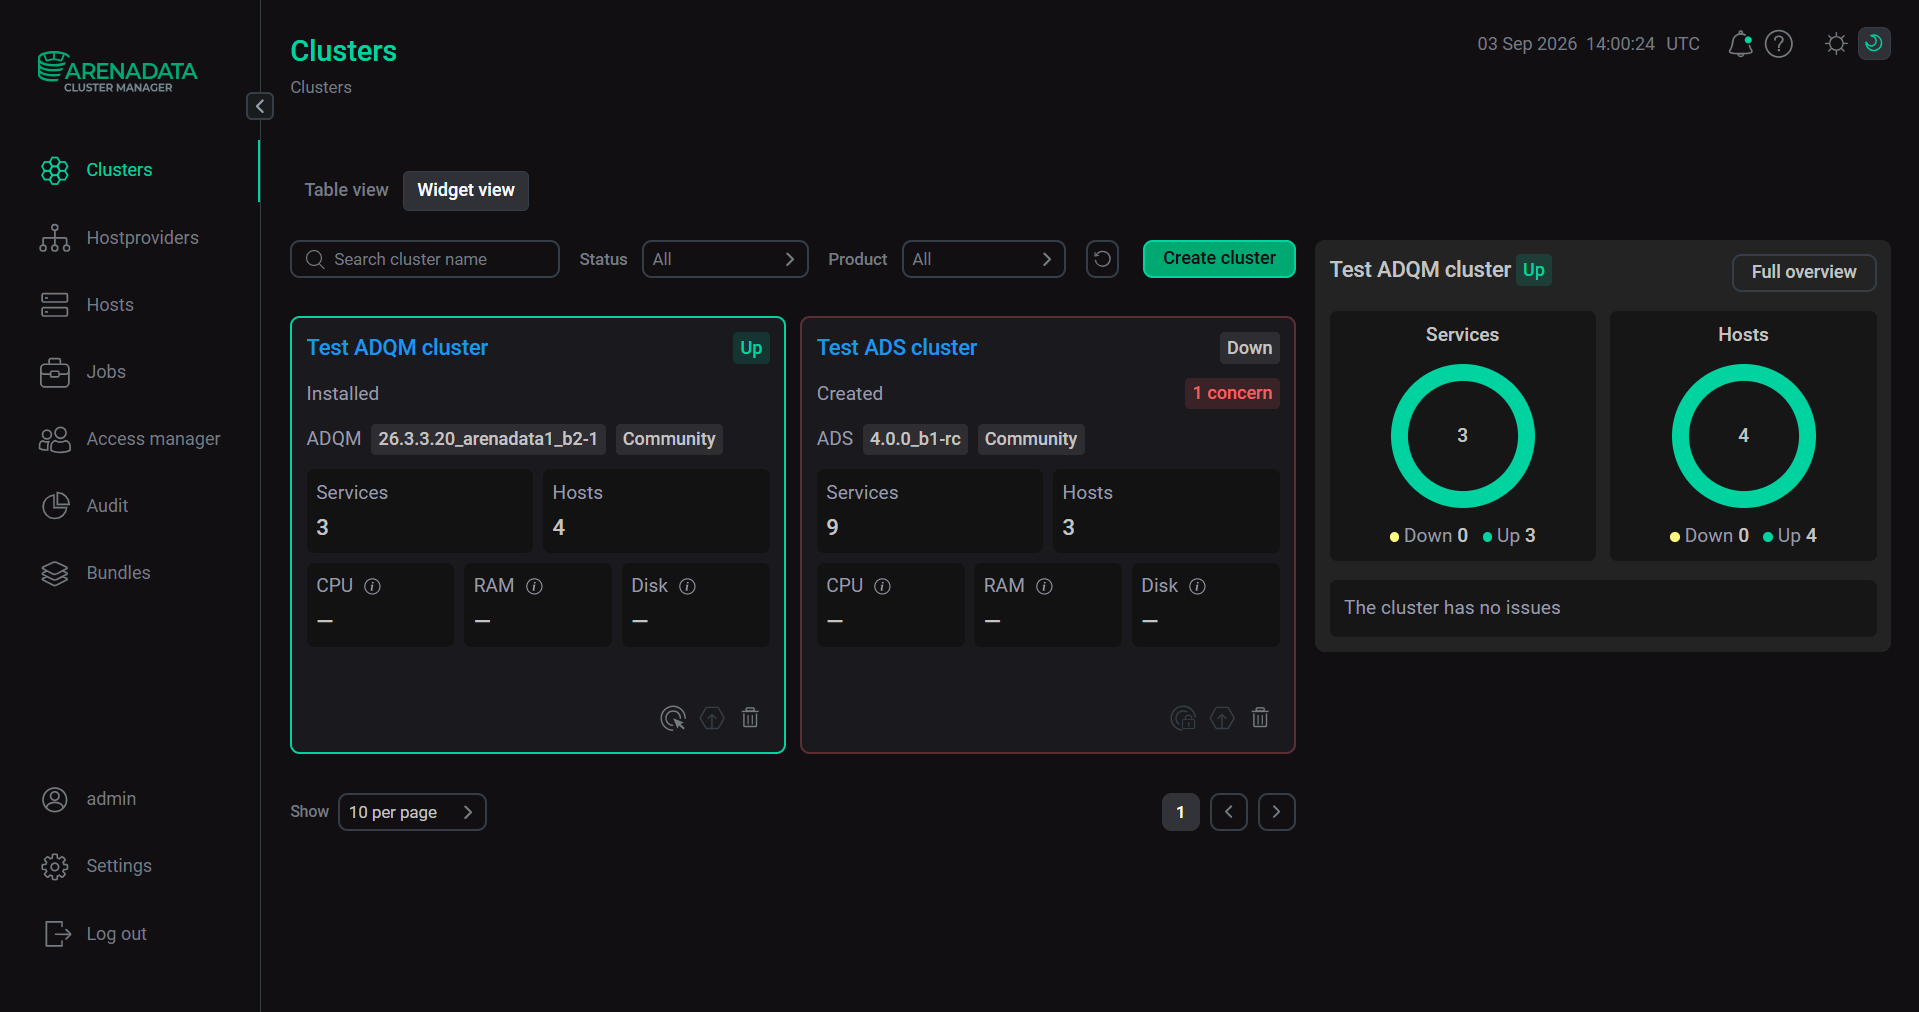Open the Audit page
Screen dimensions: 1919x1012
(x=107, y=506)
